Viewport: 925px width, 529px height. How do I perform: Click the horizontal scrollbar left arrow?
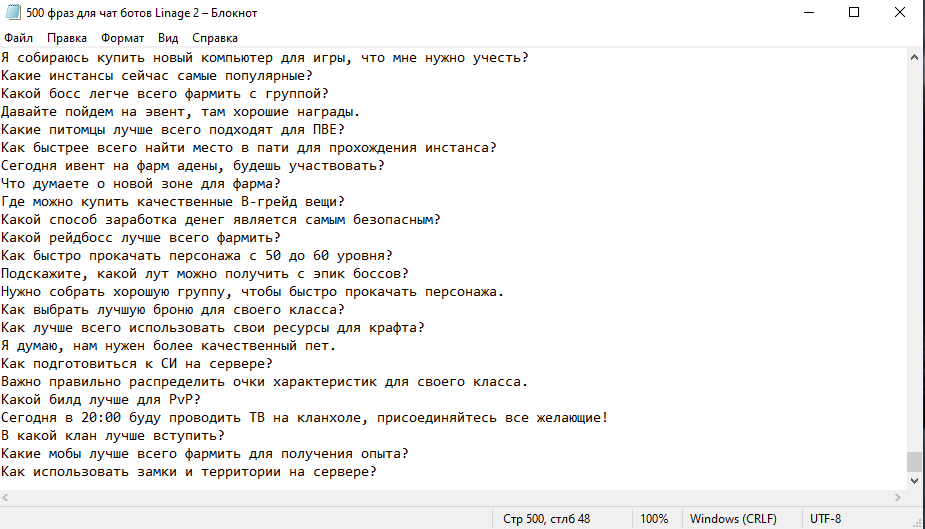pos(5,498)
